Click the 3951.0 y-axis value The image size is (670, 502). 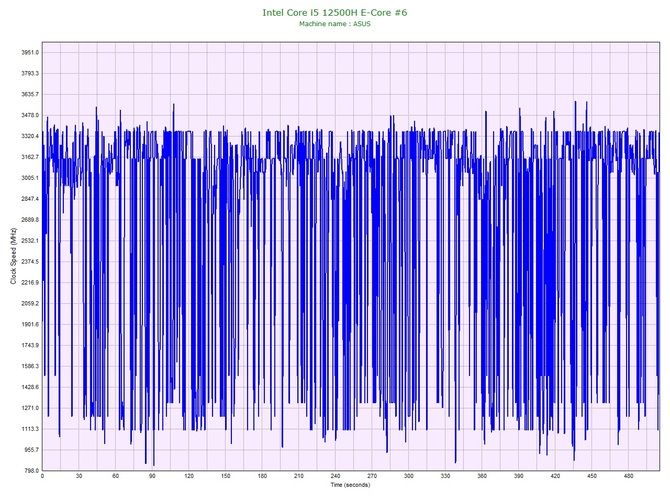pos(30,53)
